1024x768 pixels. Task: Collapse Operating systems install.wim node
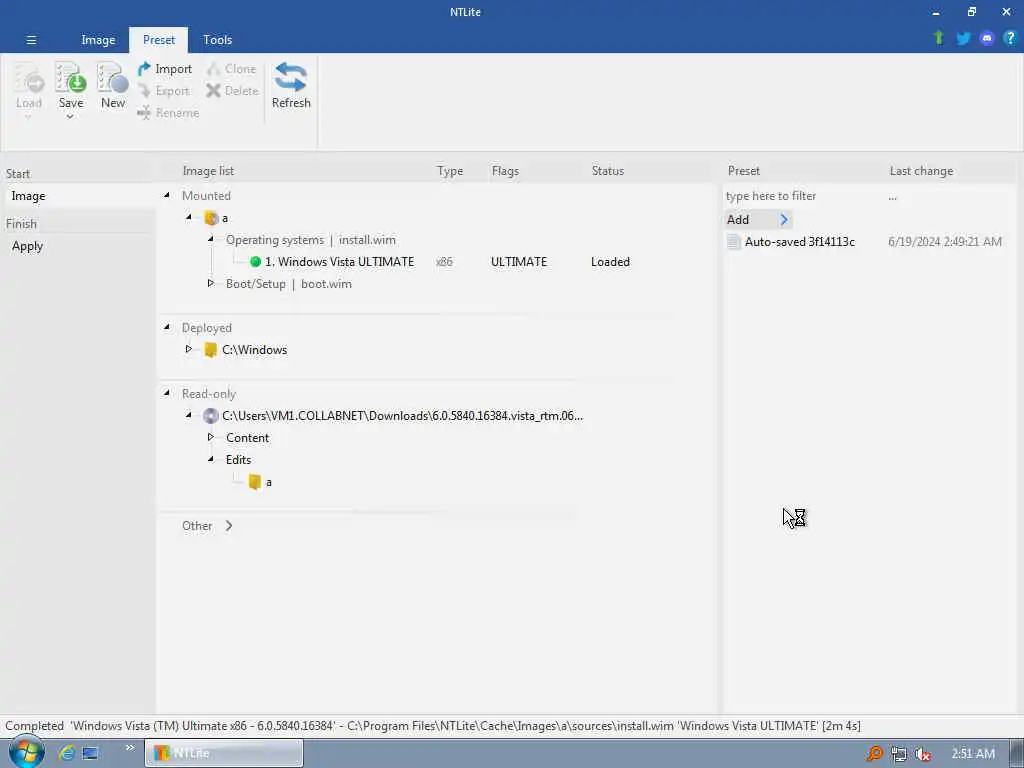coord(210,239)
